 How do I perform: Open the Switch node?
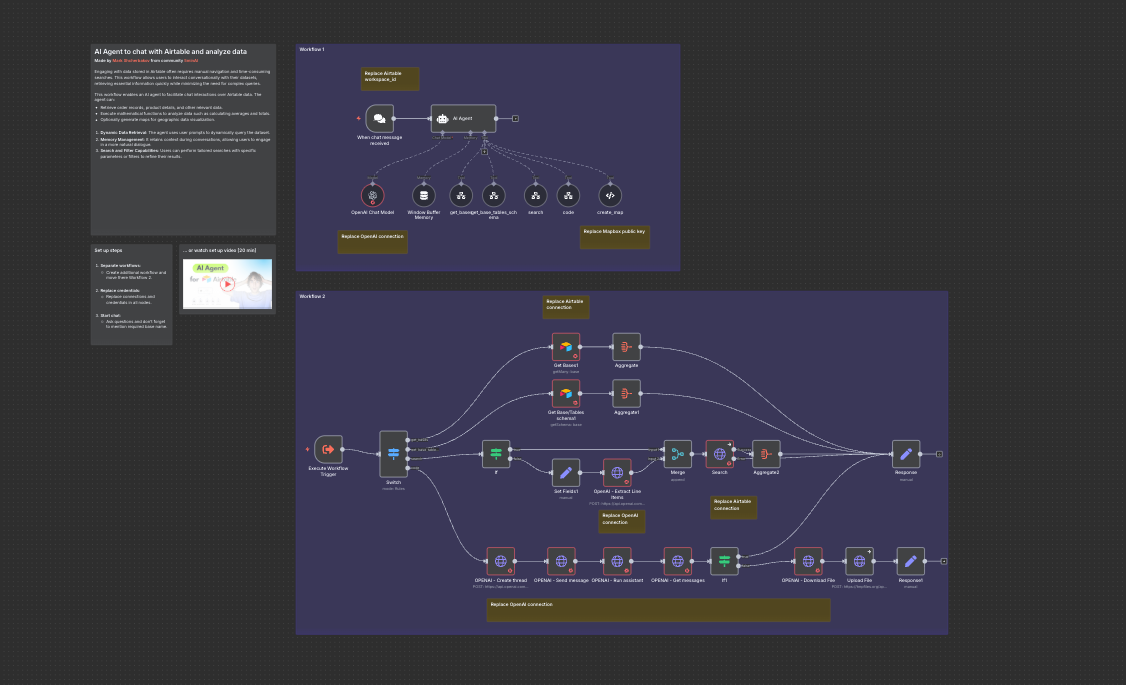pyautogui.click(x=393, y=454)
